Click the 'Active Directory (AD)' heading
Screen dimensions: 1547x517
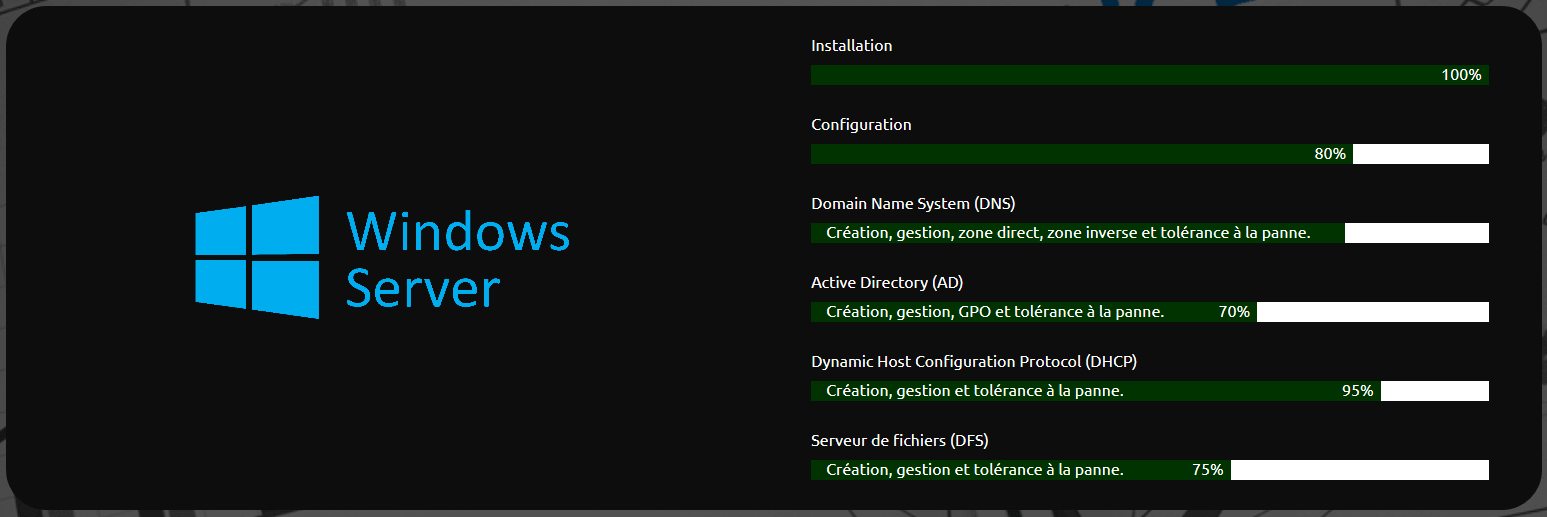pos(887,283)
